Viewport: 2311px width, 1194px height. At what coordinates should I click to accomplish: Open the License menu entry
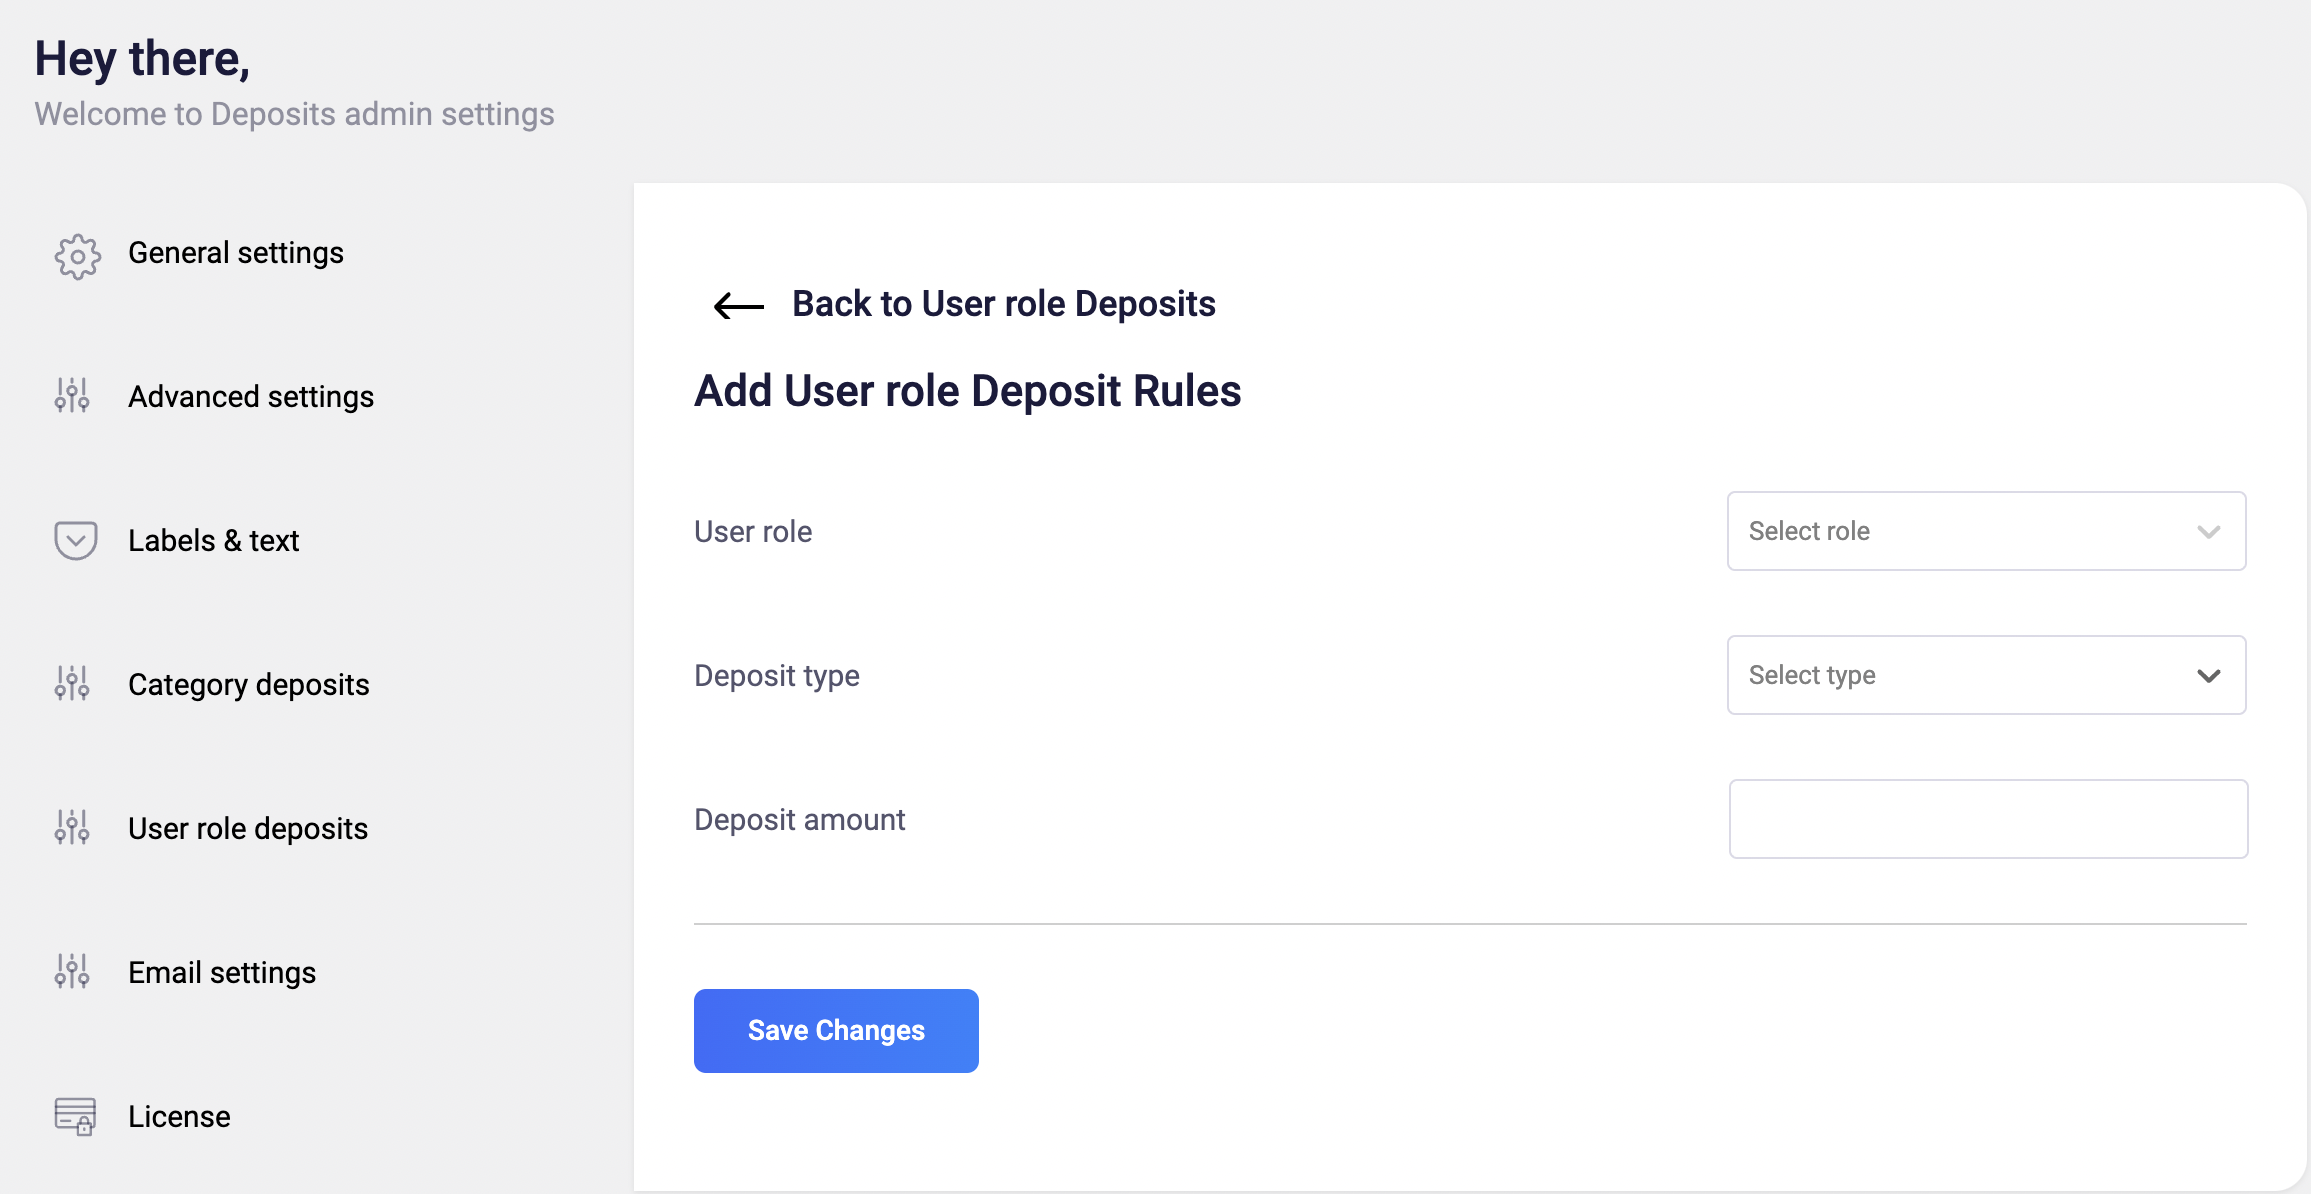pyautogui.click(x=179, y=1117)
